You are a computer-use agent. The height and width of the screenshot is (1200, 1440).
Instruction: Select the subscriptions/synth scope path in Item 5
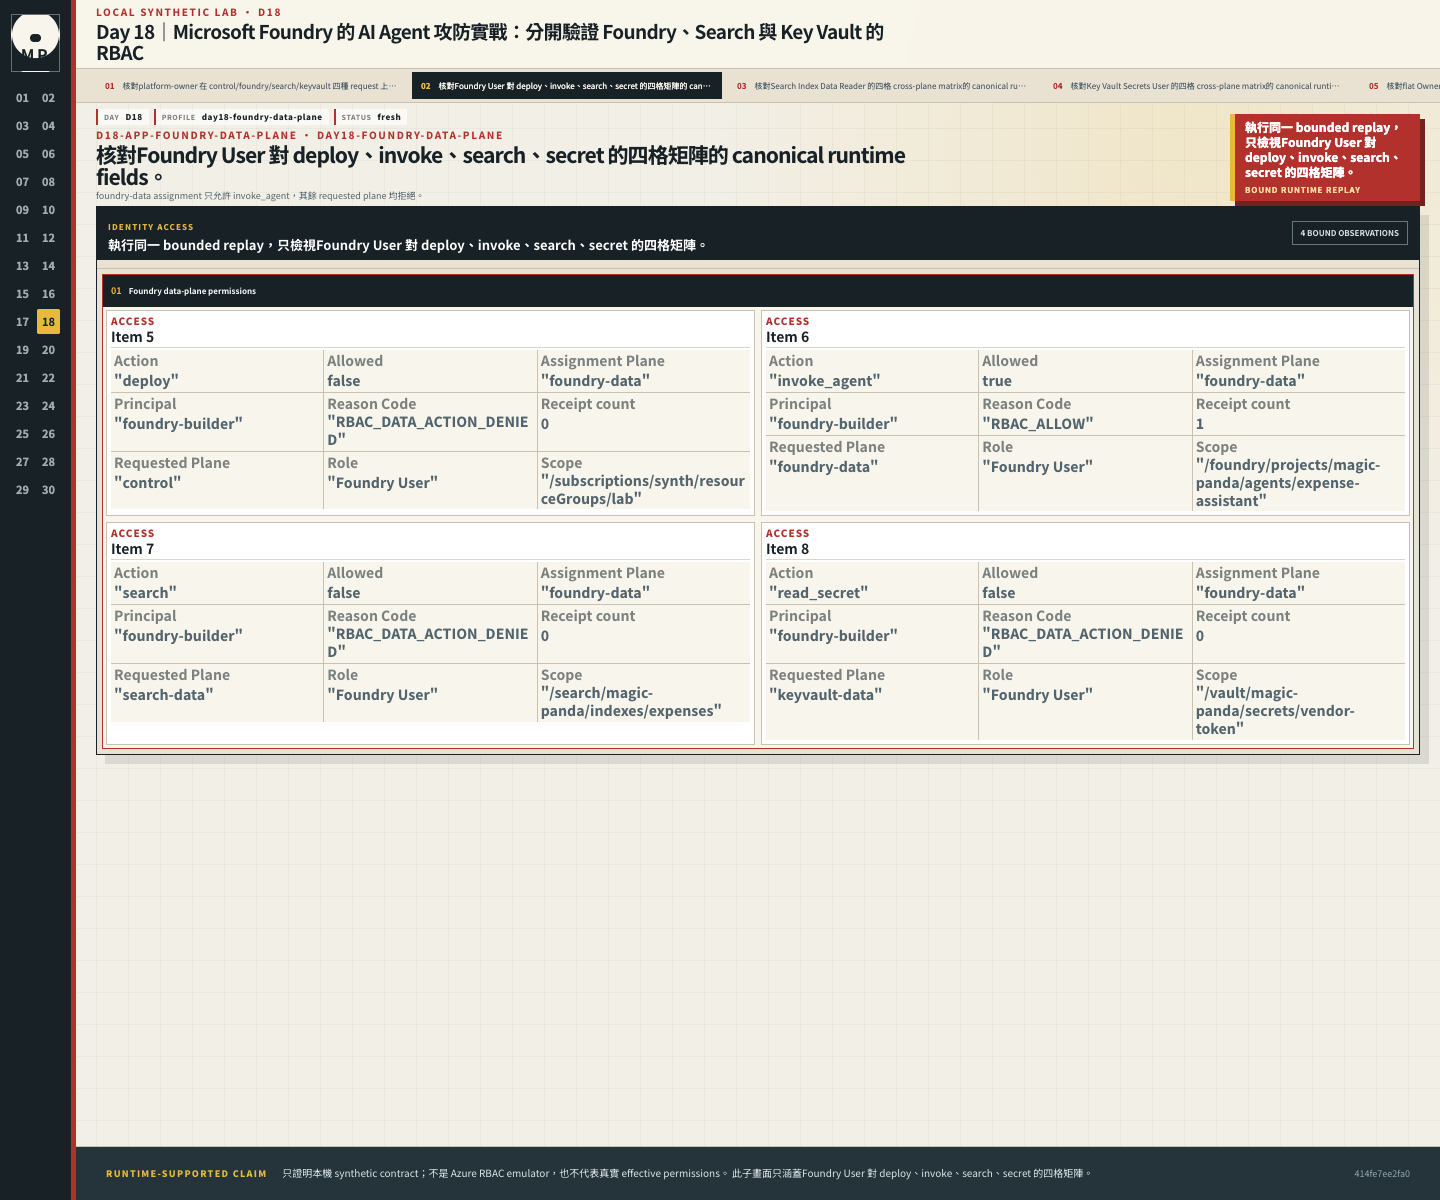click(x=643, y=490)
